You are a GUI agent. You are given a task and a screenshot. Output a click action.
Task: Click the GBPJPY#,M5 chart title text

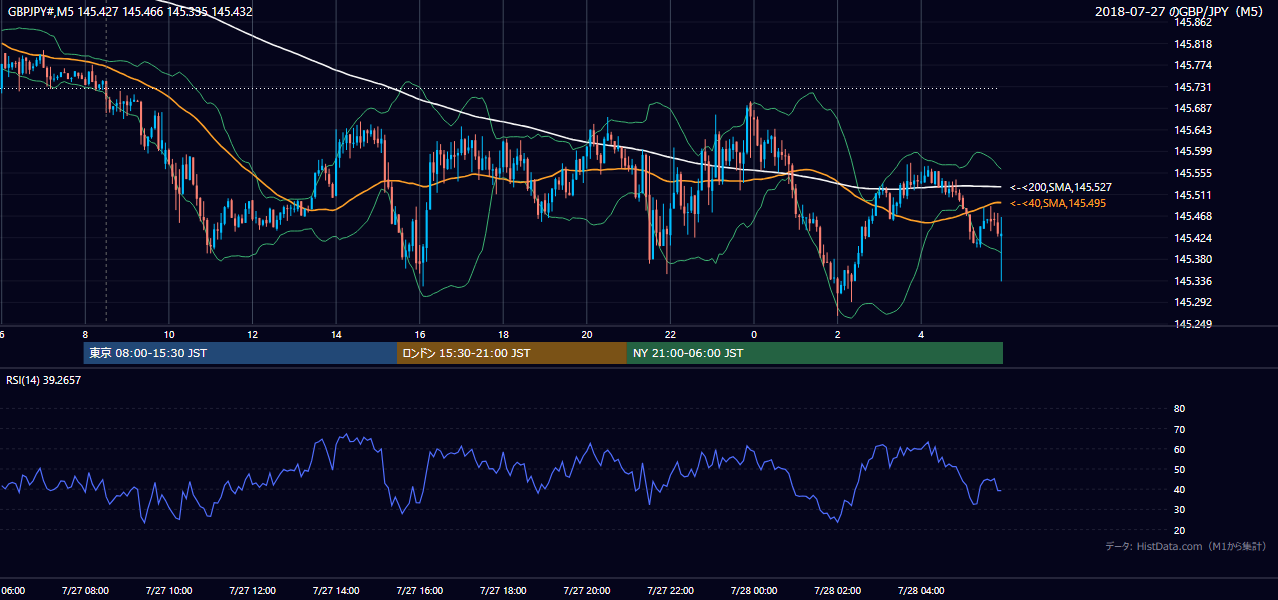click(128, 12)
